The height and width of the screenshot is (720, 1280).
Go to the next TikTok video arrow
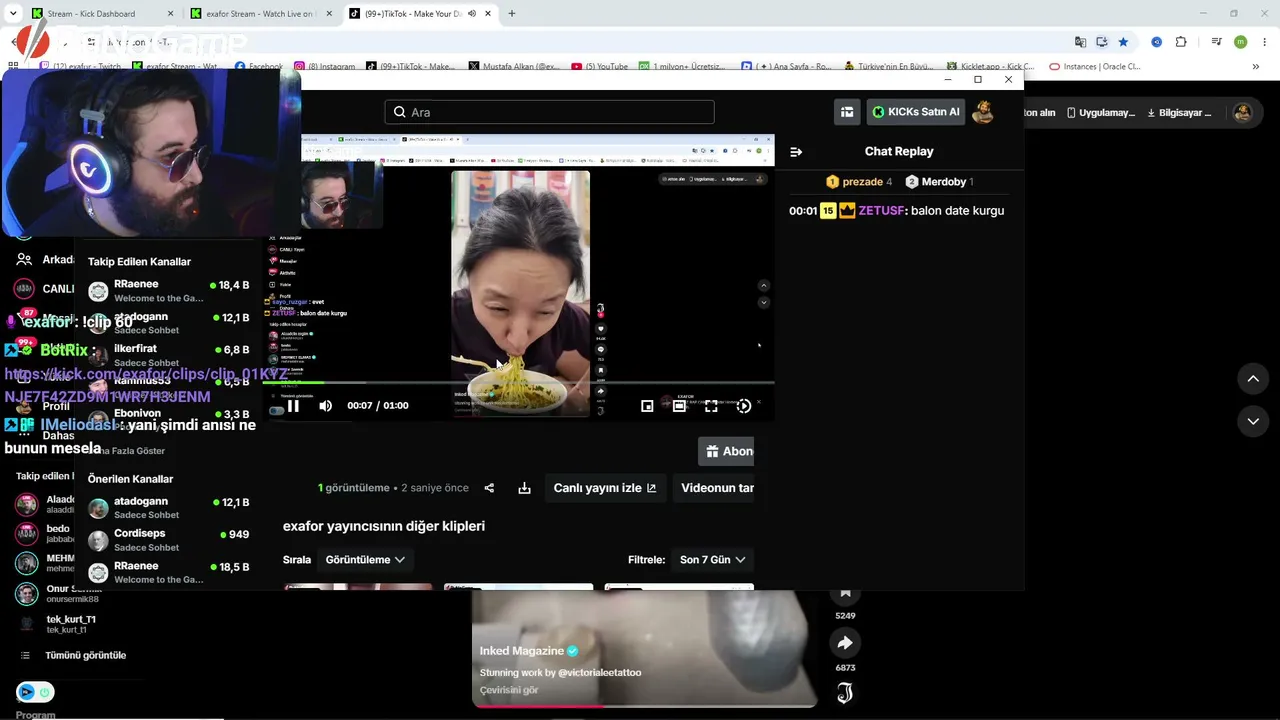point(1253,421)
